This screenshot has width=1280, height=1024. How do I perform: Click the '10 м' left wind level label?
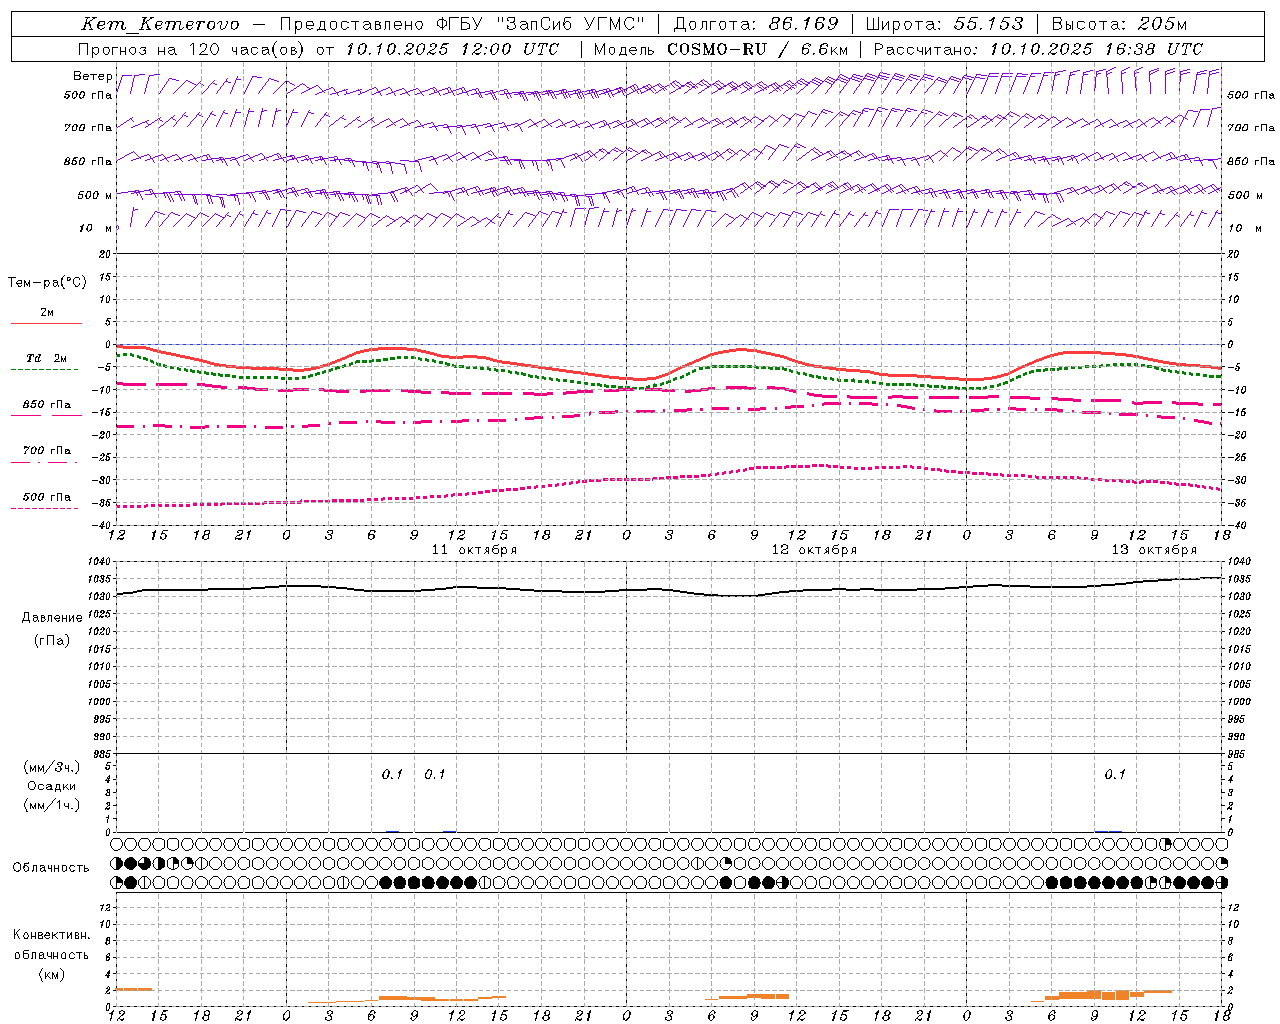tap(96, 228)
